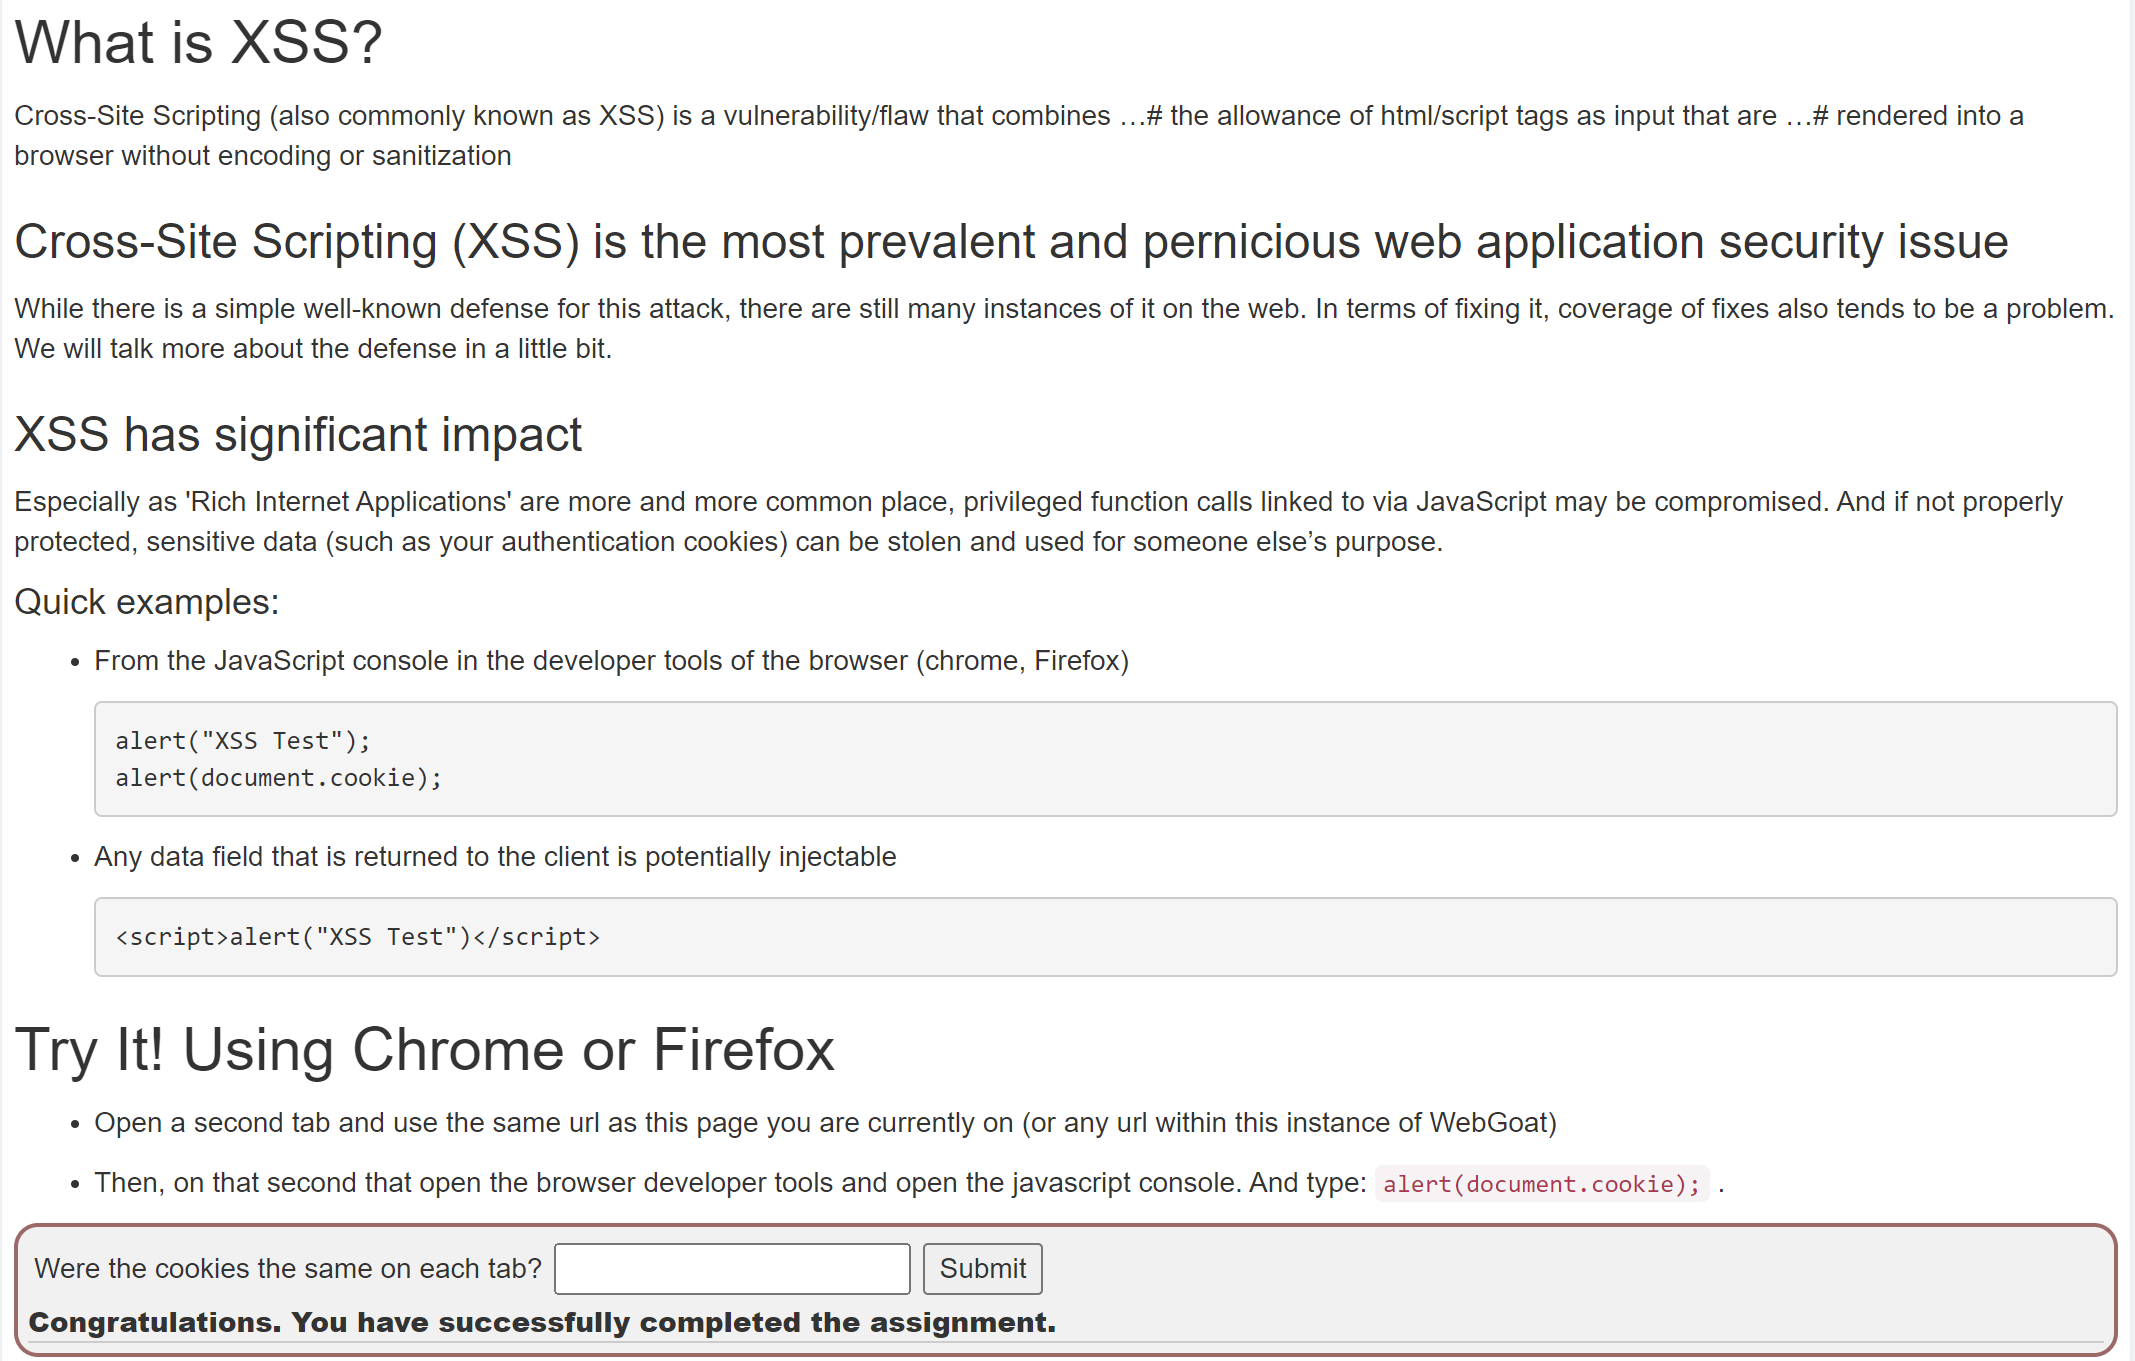Click the 'Any data field that is returned' bullet
Image resolution: width=2135 pixels, height=1361 pixels.
495,857
